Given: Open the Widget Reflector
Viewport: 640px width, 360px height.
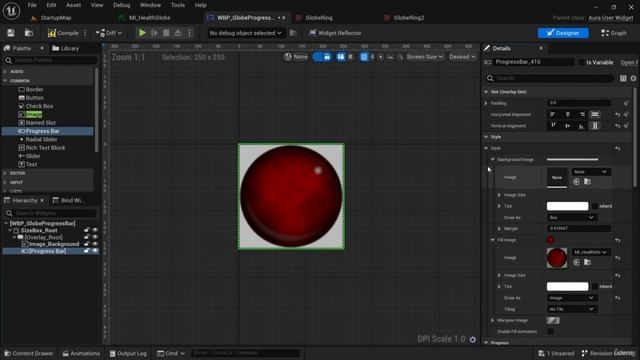Looking at the screenshot, I should (x=335, y=33).
